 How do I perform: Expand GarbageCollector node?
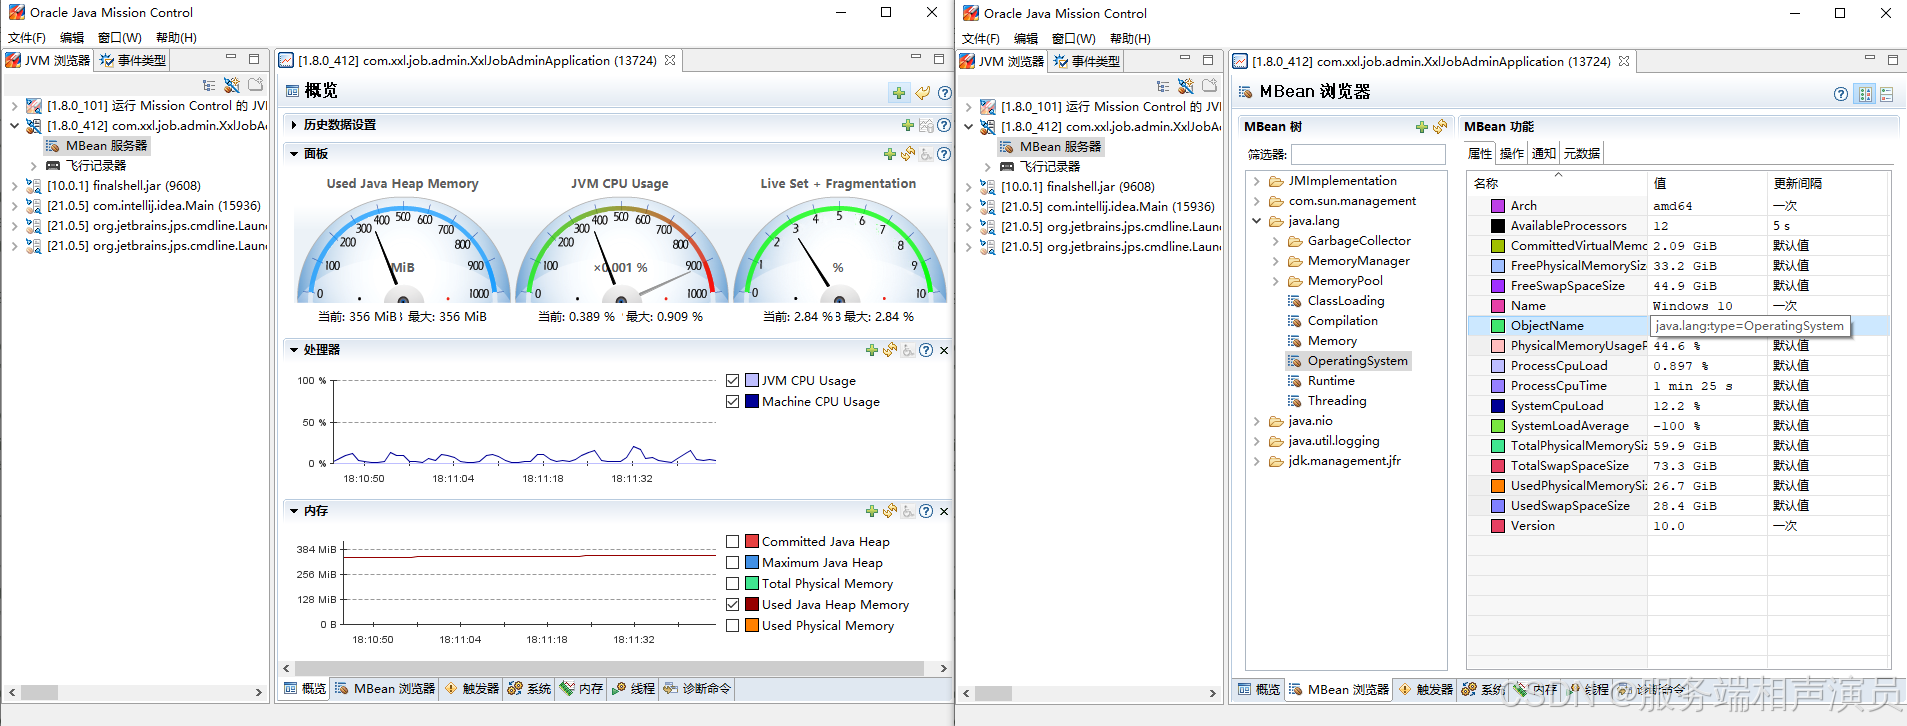tap(1276, 241)
